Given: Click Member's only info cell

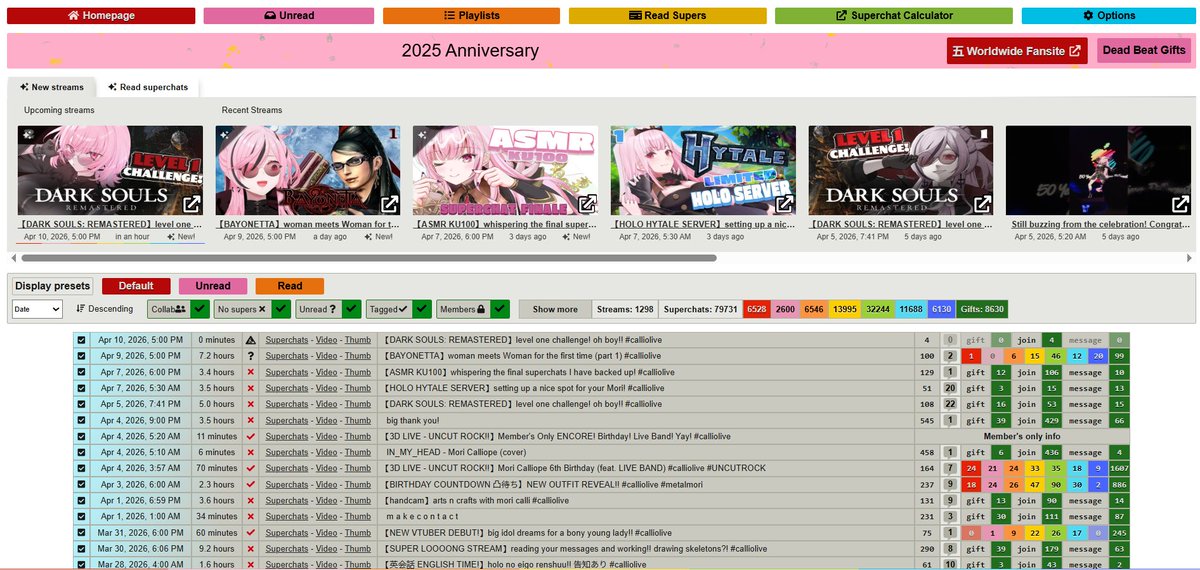Looking at the screenshot, I should coord(1022,436).
